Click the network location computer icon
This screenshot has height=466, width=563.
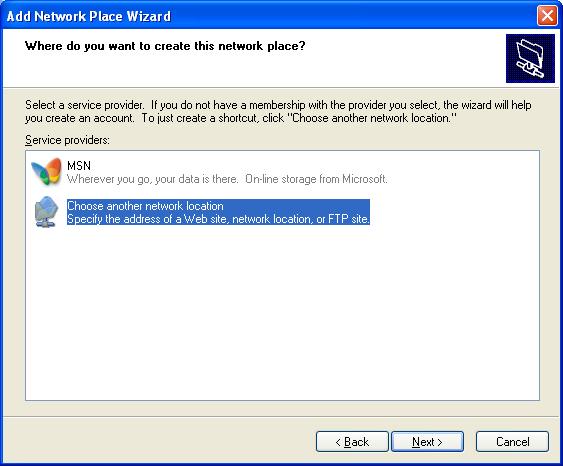pyautogui.click(x=46, y=212)
